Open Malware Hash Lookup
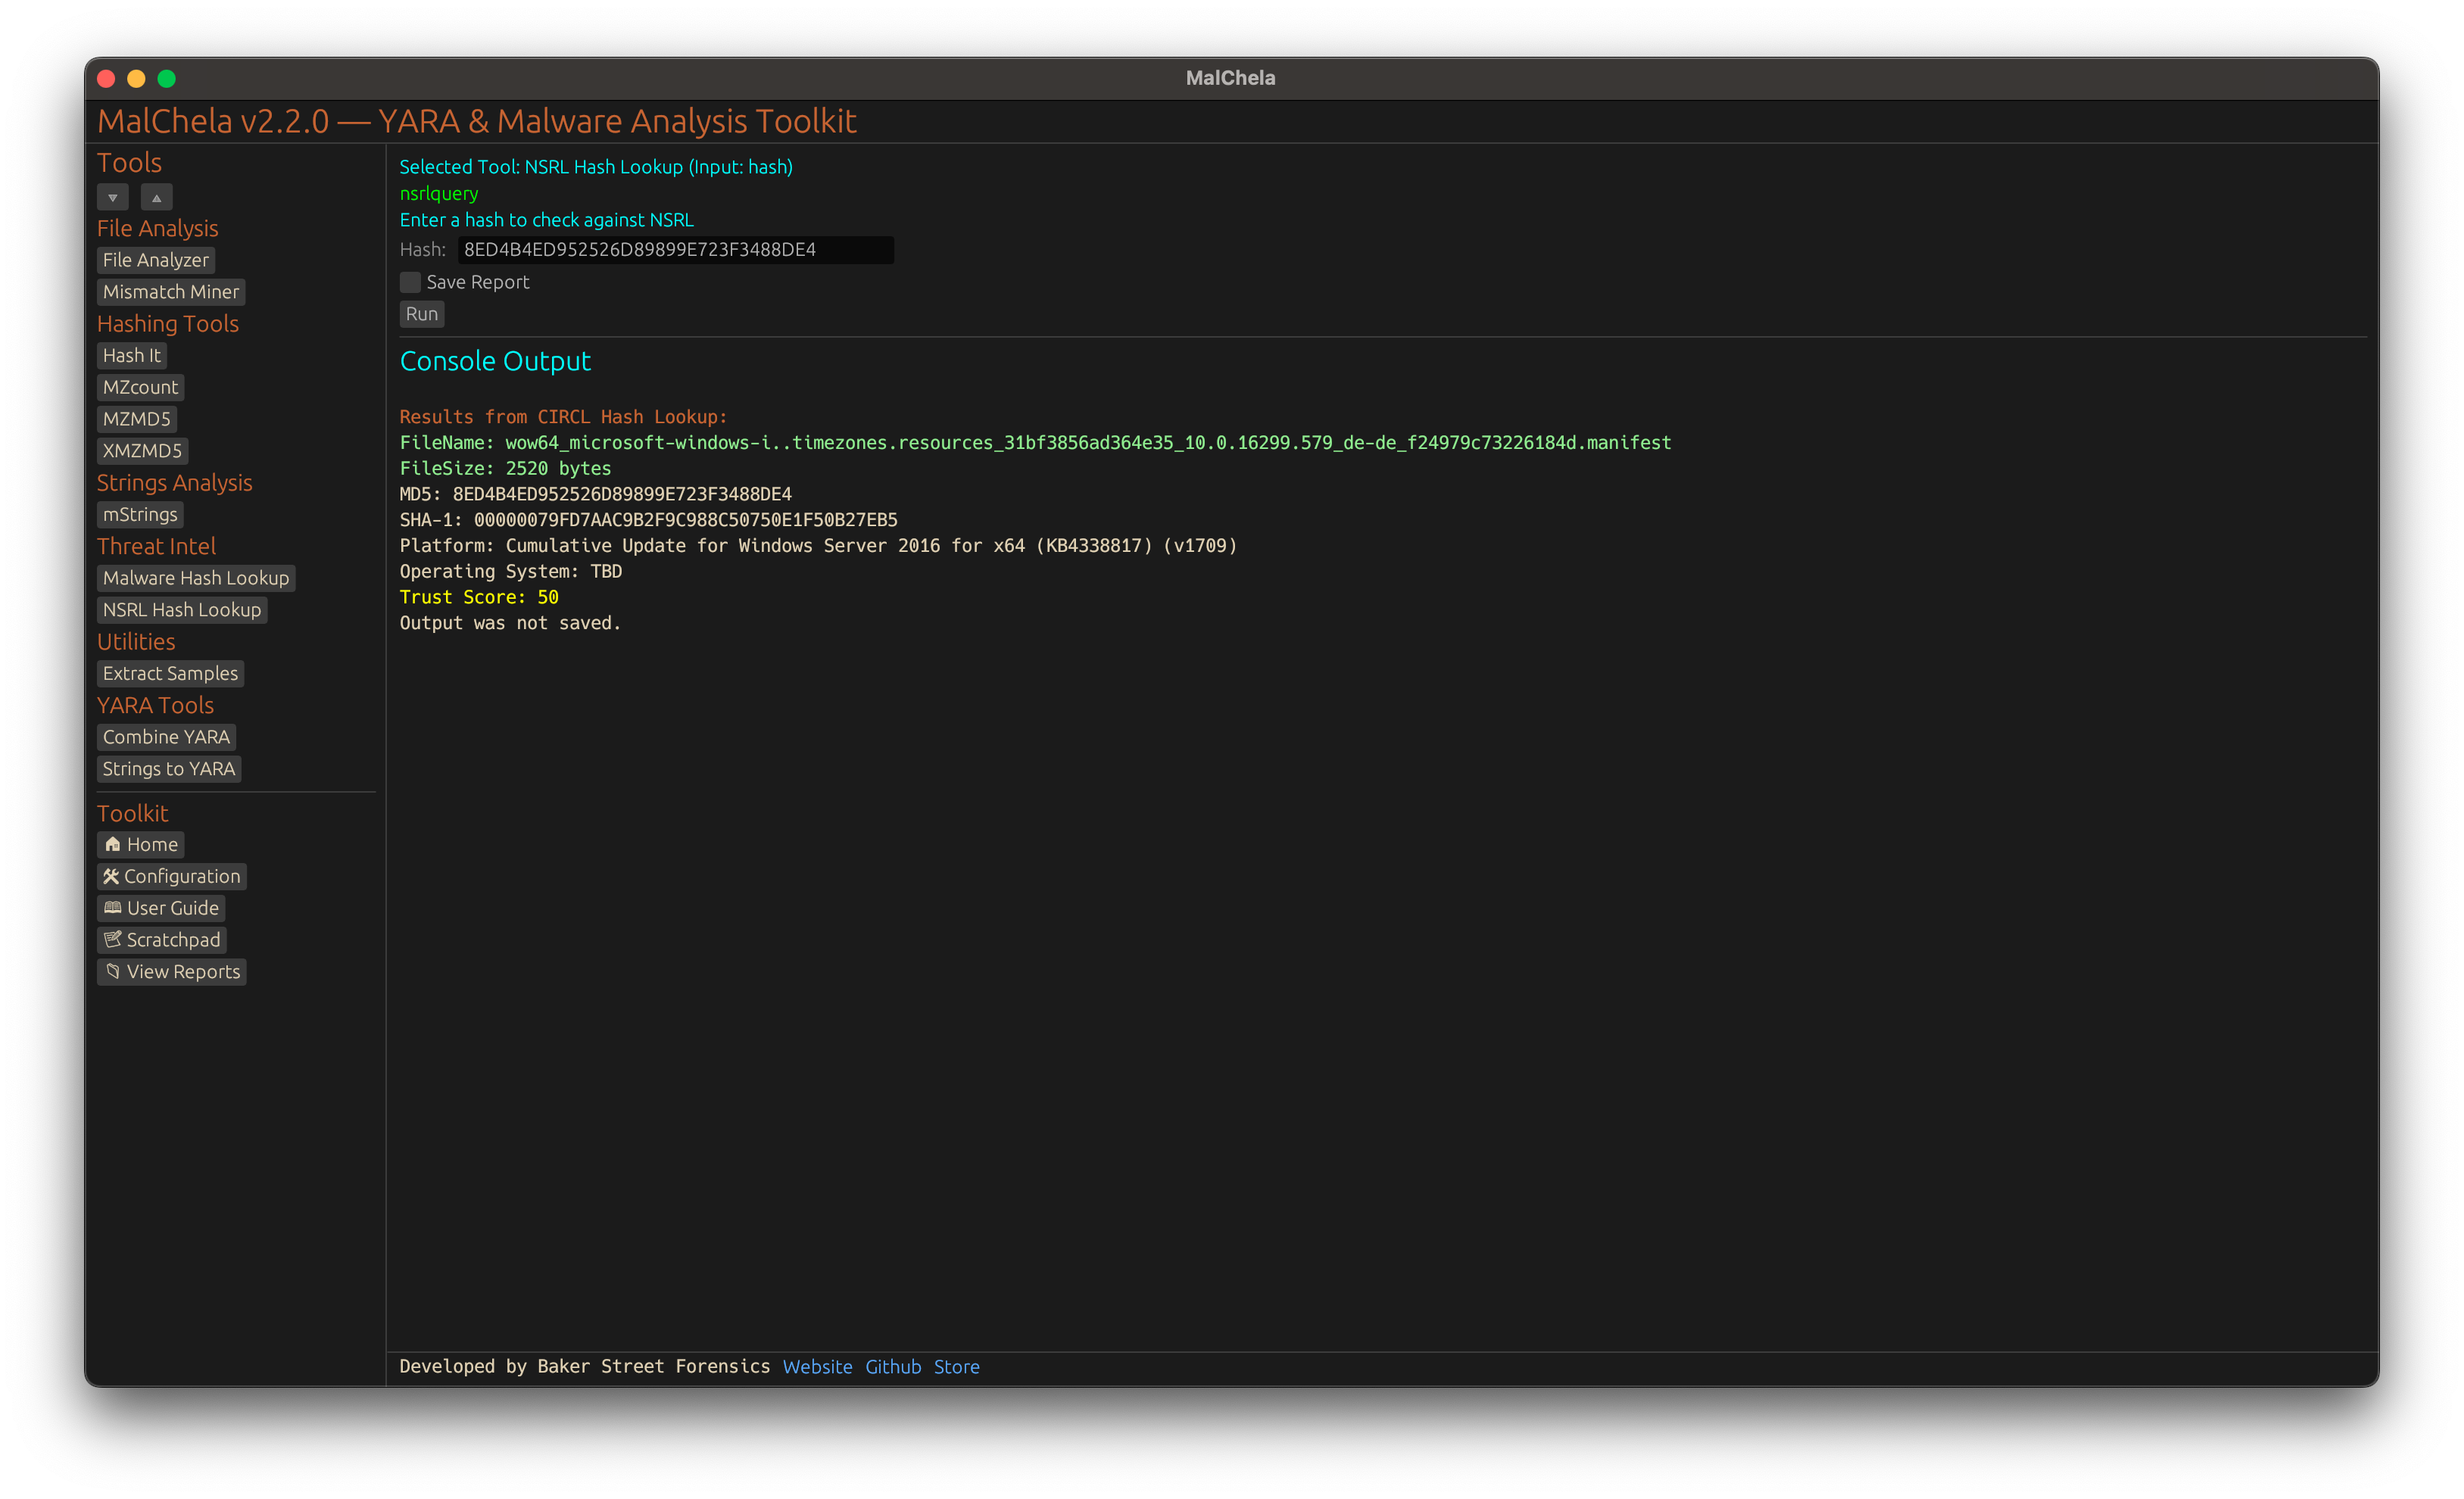The image size is (2464, 1499). pos(196,578)
